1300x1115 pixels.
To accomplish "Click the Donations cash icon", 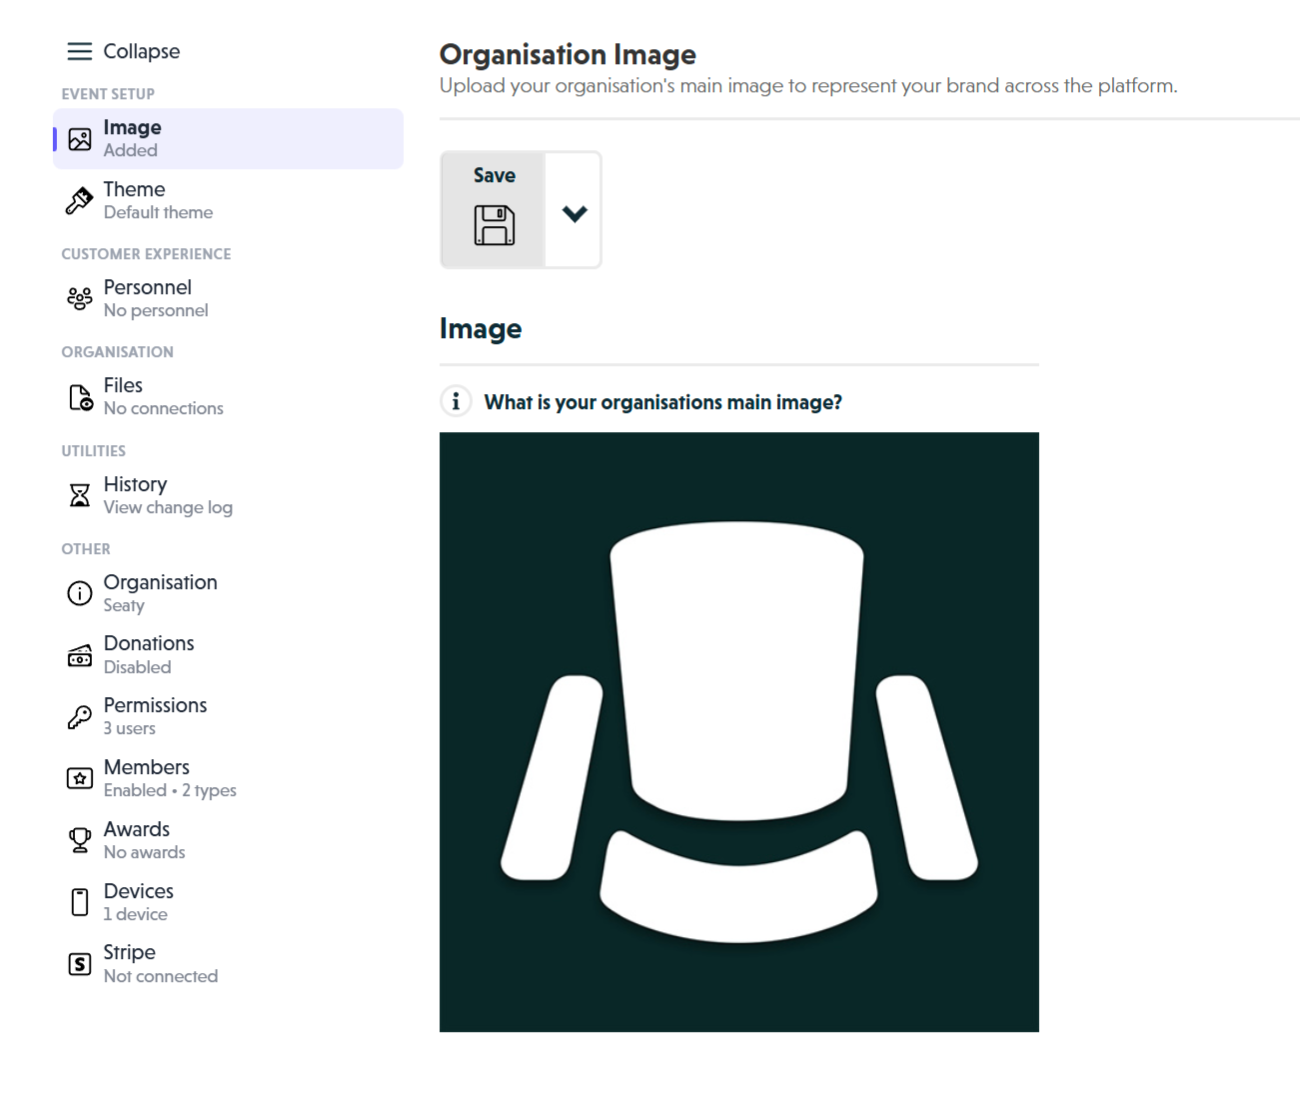I will (x=80, y=655).
